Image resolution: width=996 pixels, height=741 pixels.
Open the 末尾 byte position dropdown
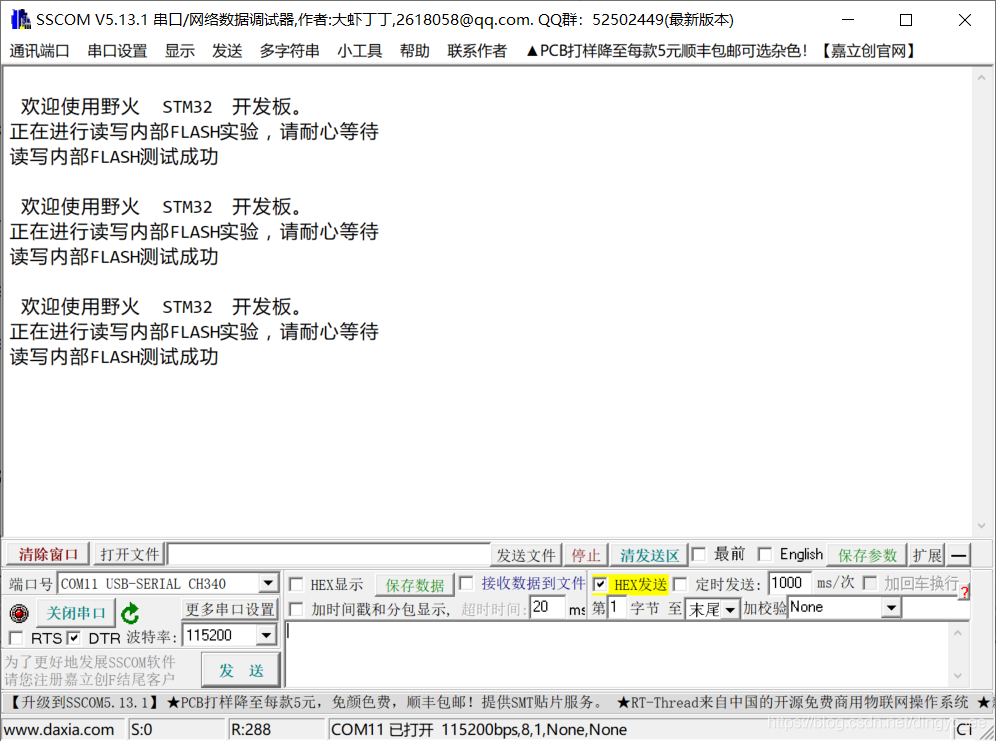pyautogui.click(x=730, y=610)
